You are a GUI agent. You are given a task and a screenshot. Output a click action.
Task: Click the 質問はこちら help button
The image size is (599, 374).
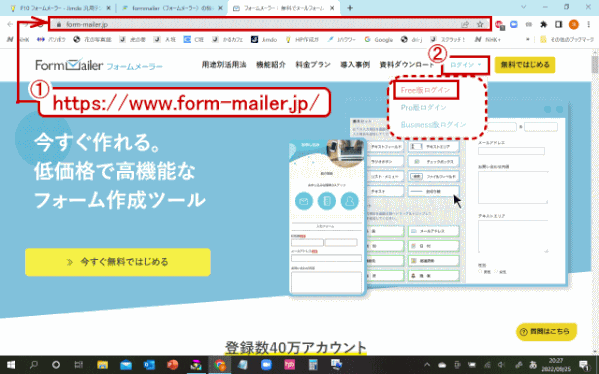pyautogui.click(x=546, y=332)
